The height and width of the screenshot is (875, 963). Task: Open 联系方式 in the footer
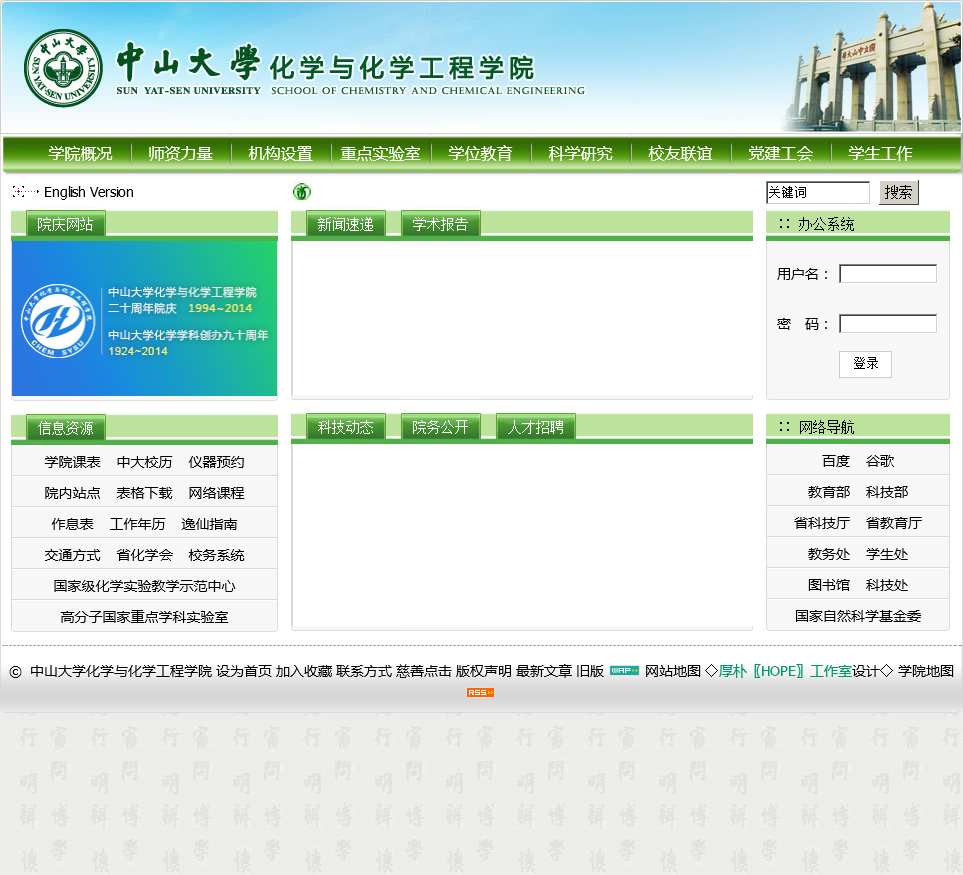pyautogui.click(x=364, y=671)
